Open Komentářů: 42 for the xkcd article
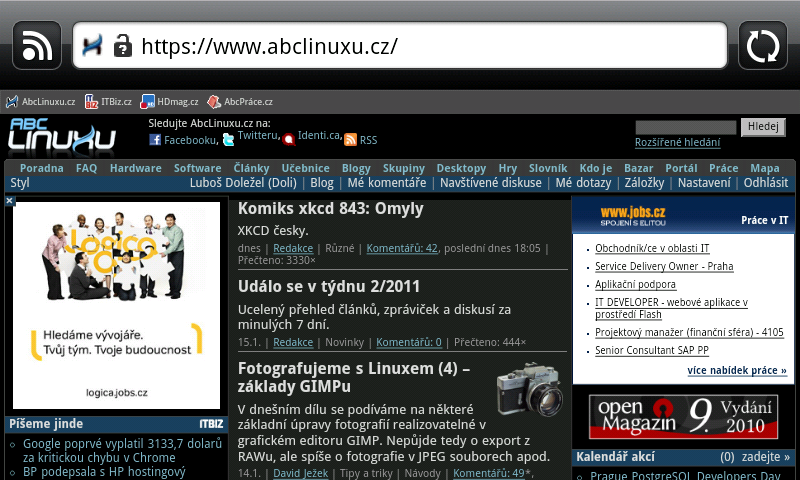This screenshot has height=480, width=800. pos(402,248)
